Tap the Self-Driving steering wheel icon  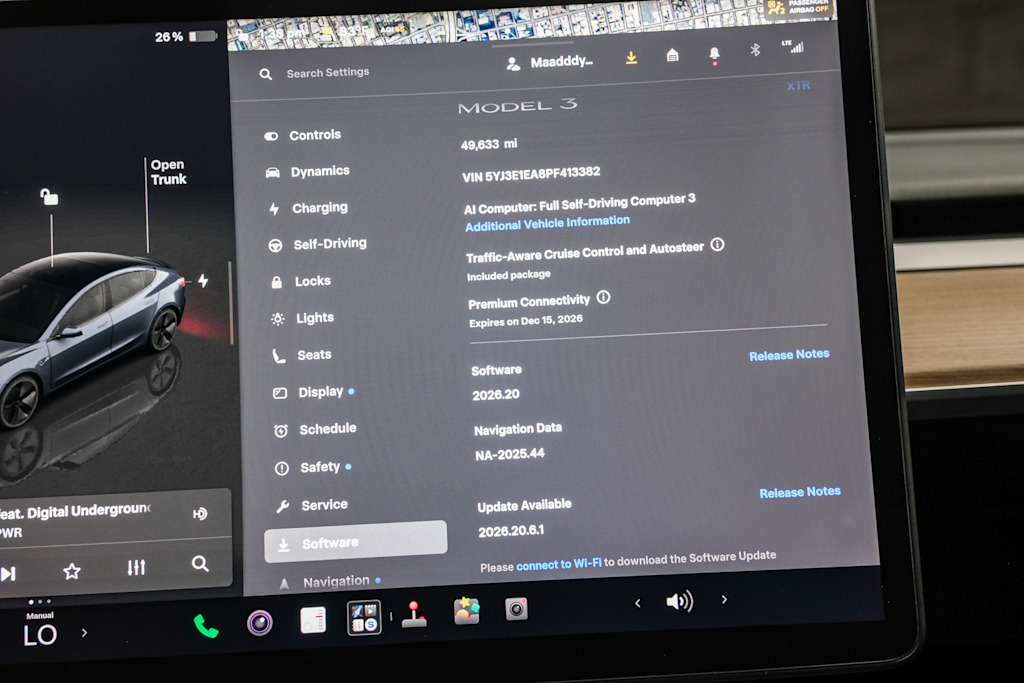pos(276,246)
